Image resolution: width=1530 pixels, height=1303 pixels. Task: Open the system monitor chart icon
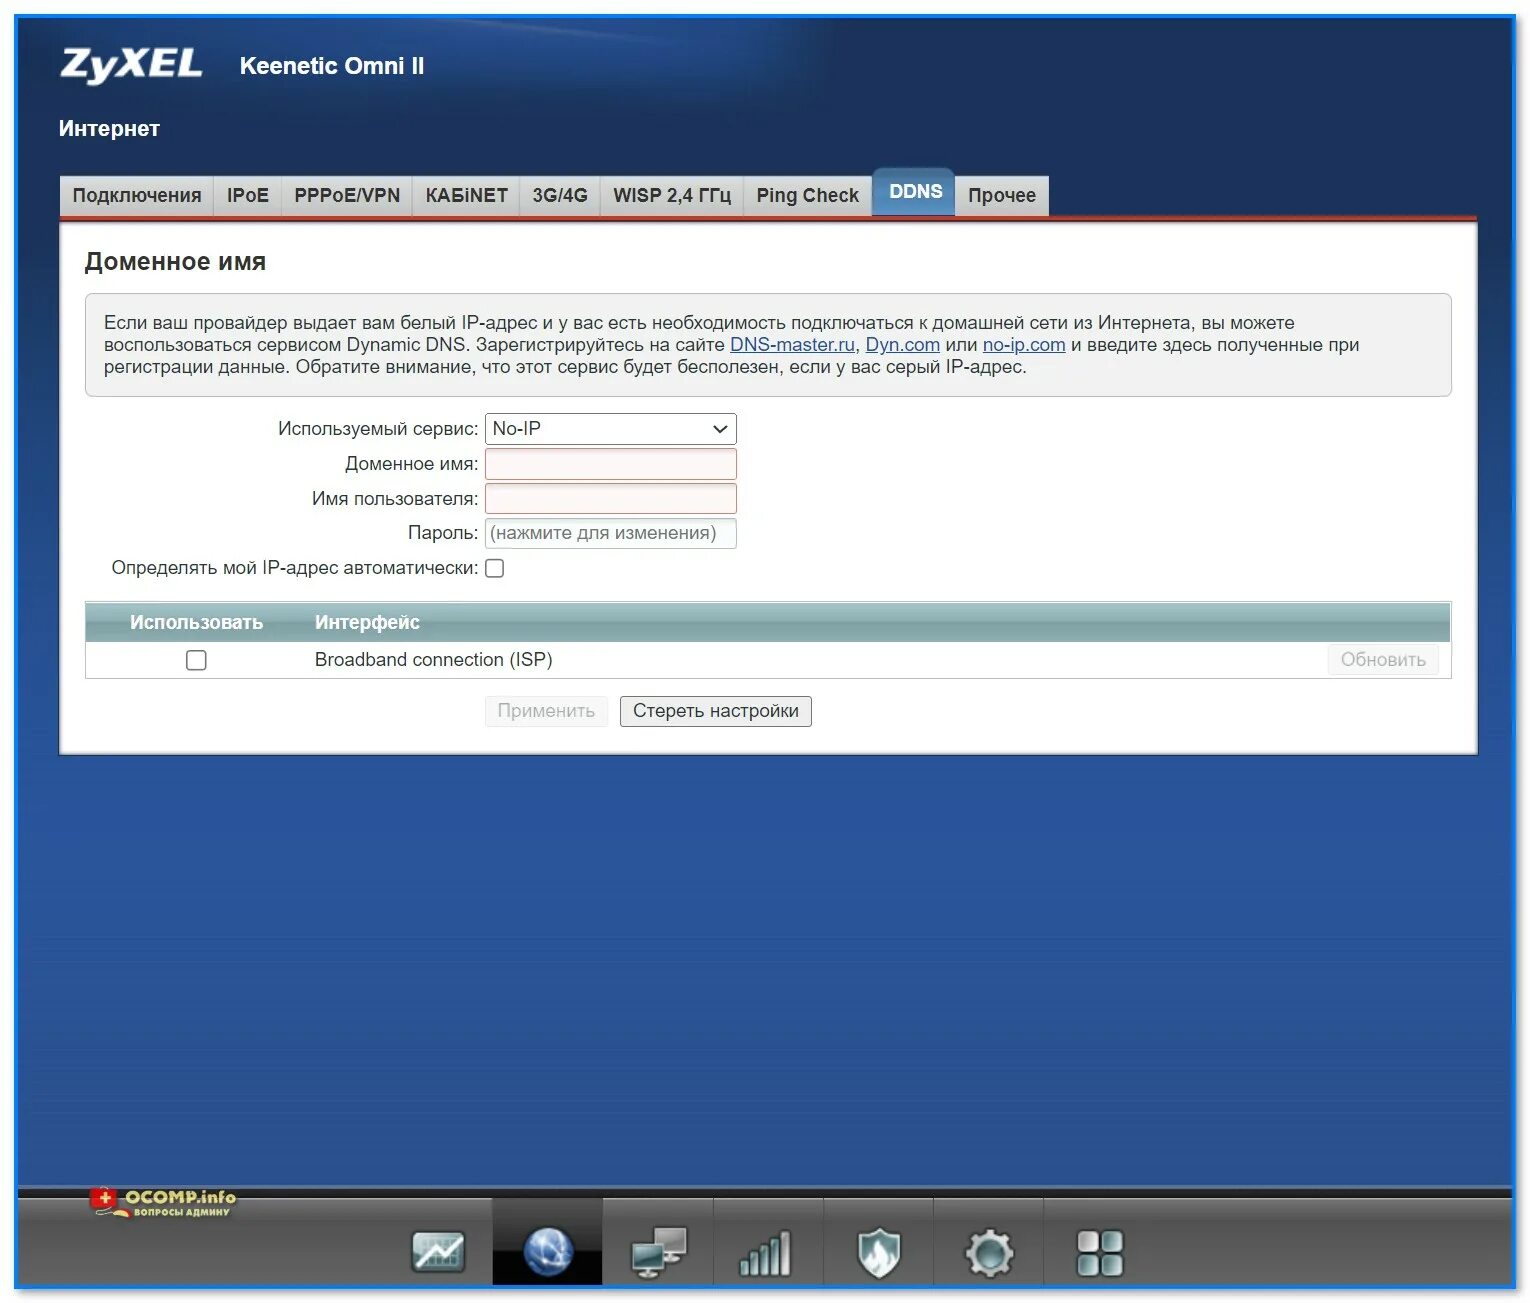438,1251
